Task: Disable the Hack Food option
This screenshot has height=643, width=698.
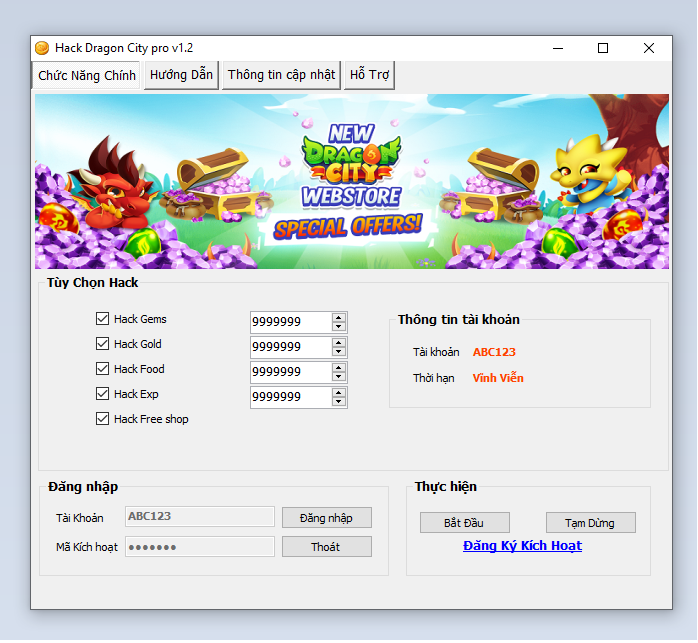Action: 102,369
